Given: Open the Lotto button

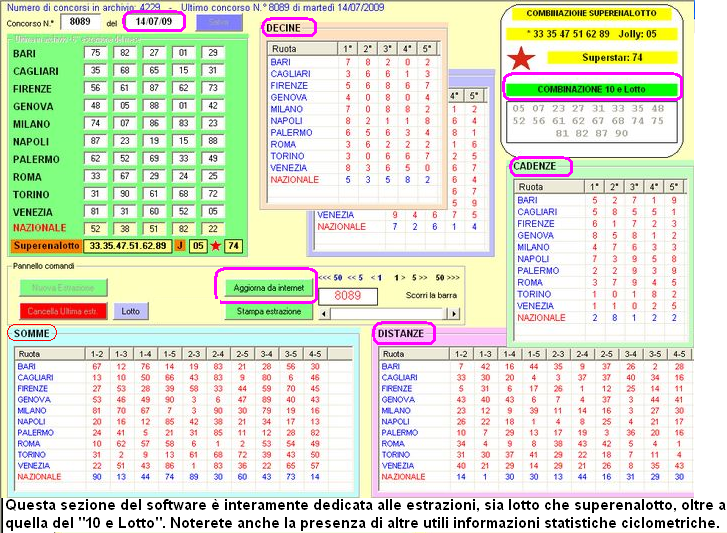Looking at the screenshot, I should pos(130,311).
